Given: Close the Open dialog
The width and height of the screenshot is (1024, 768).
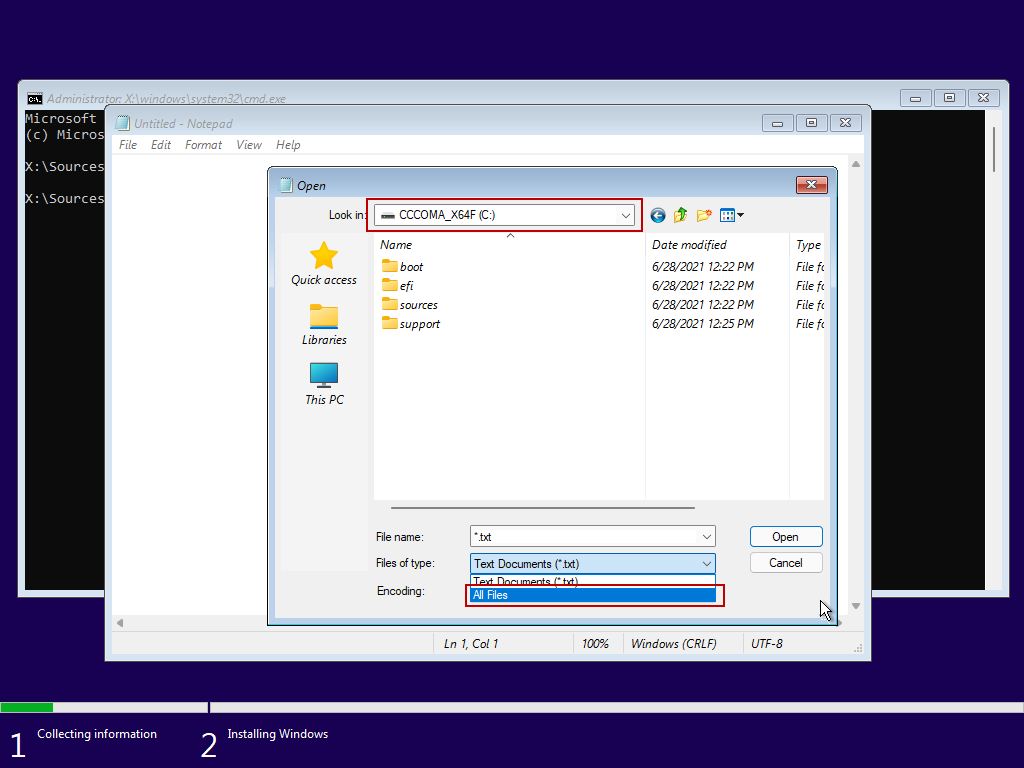Looking at the screenshot, I should tap(812, 185).
